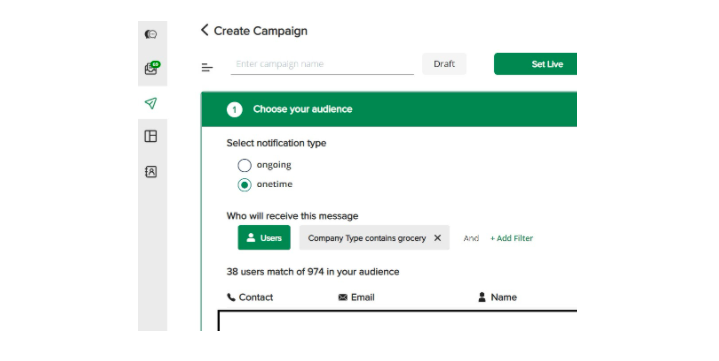Select the onetime notification type
This screenshot has height=361, width=719.
tap(244, 184)
